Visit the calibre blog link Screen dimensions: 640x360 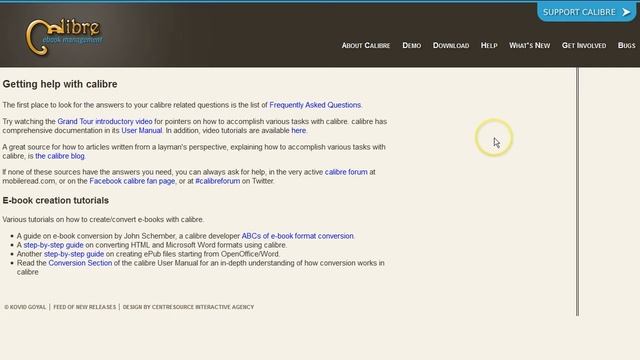point(60,156)
